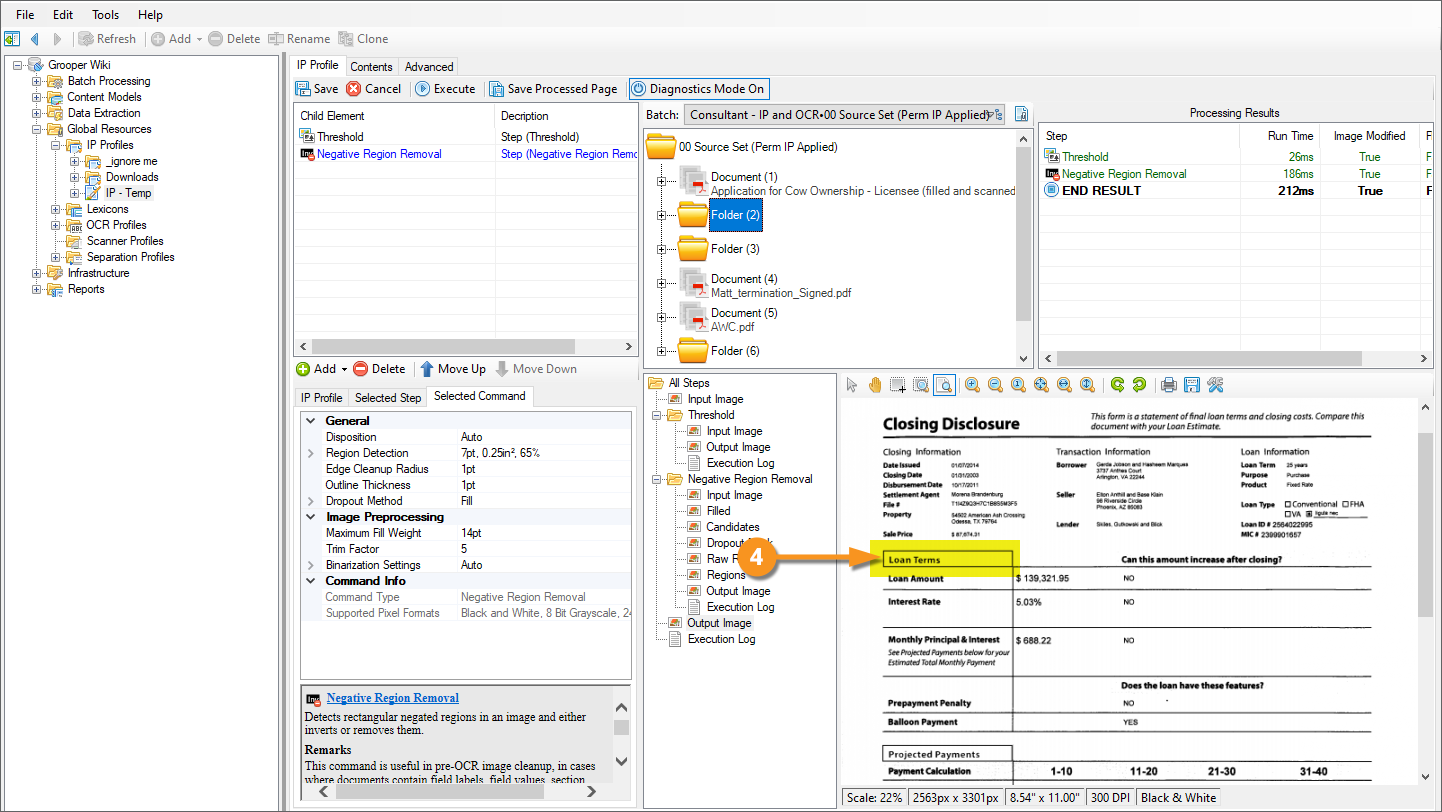This screenshot has width=1442, height=812.
Task: Click the fit-to-width zoom icon
Action: 1064,385
